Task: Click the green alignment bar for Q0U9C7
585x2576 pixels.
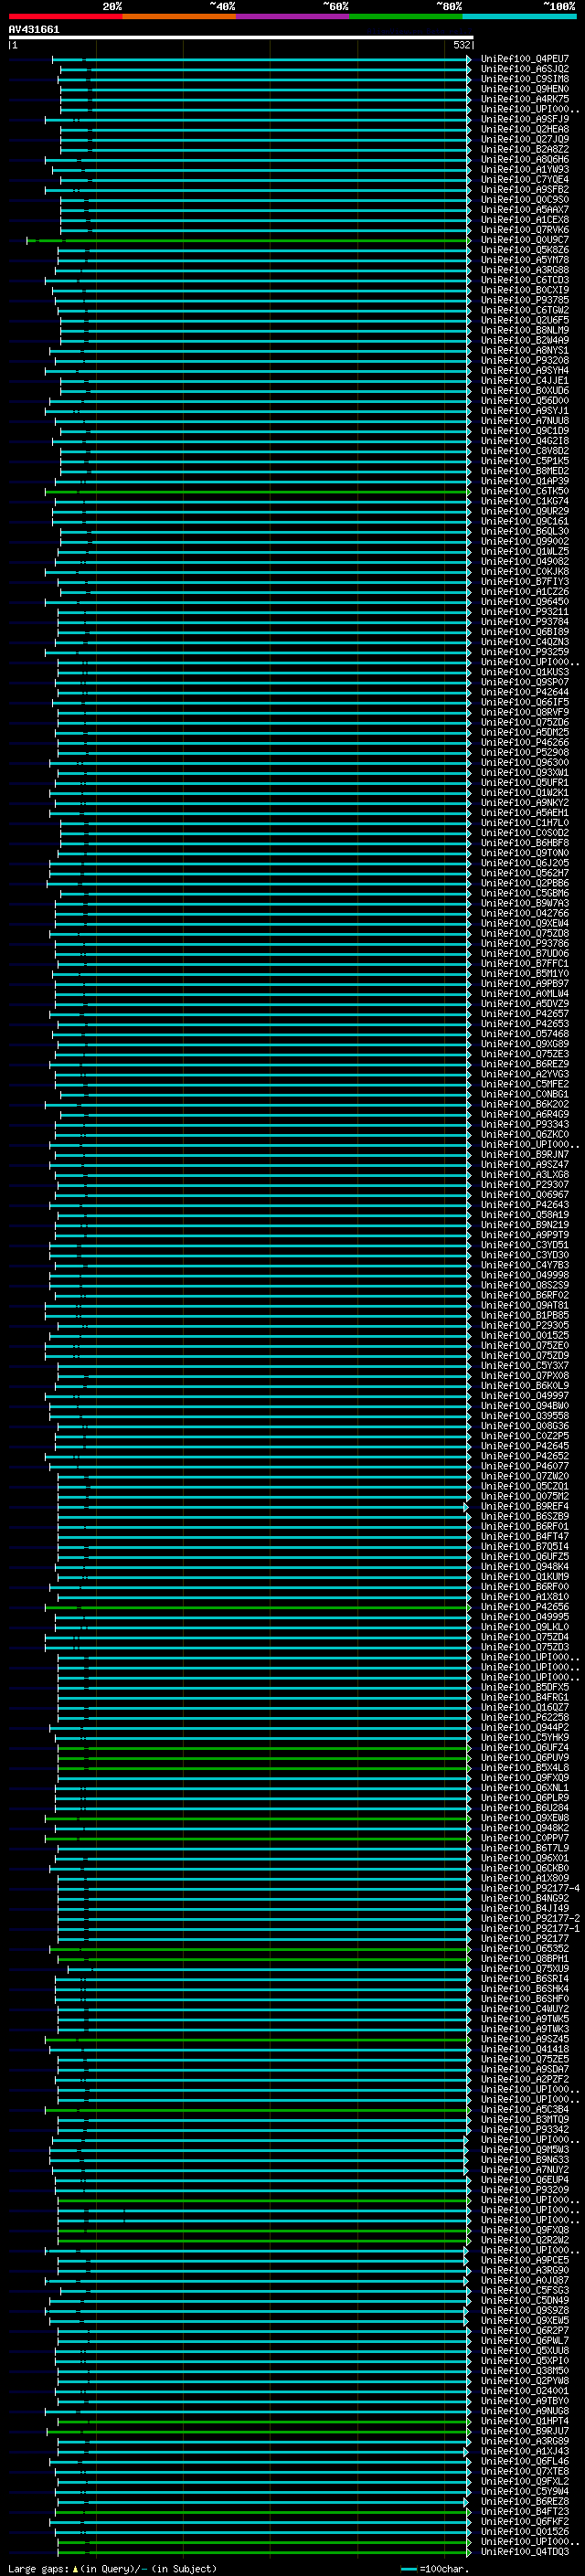Action: pyautogui.click(x=248, y=240)
